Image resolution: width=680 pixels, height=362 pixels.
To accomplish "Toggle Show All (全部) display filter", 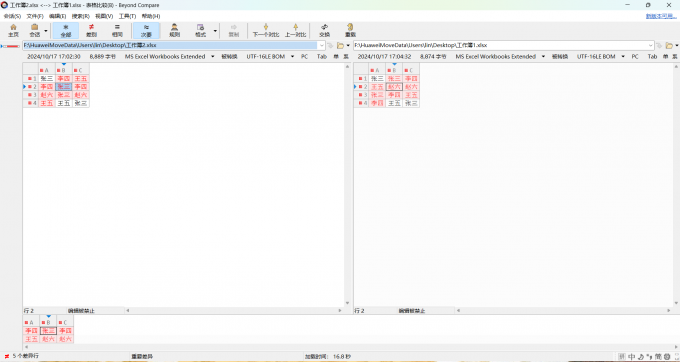I will pyautogui.click(x=65, y=30).
